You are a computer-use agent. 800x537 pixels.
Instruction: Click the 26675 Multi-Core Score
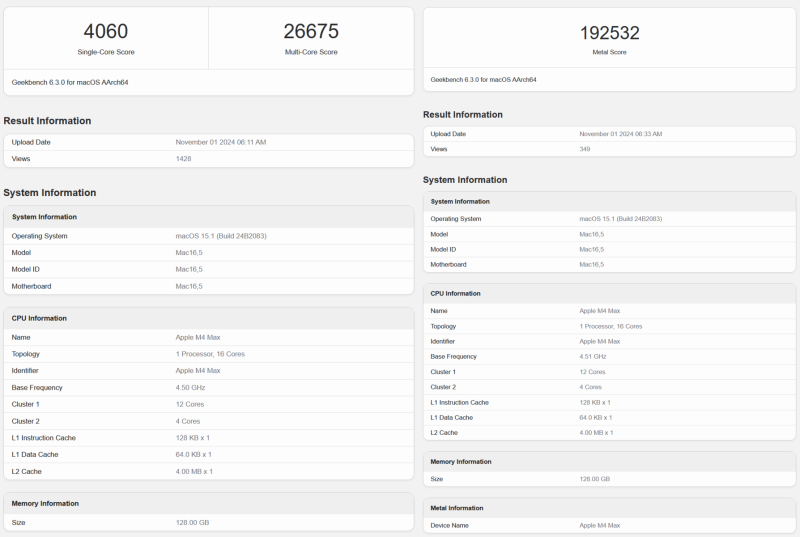coord(310,32)
